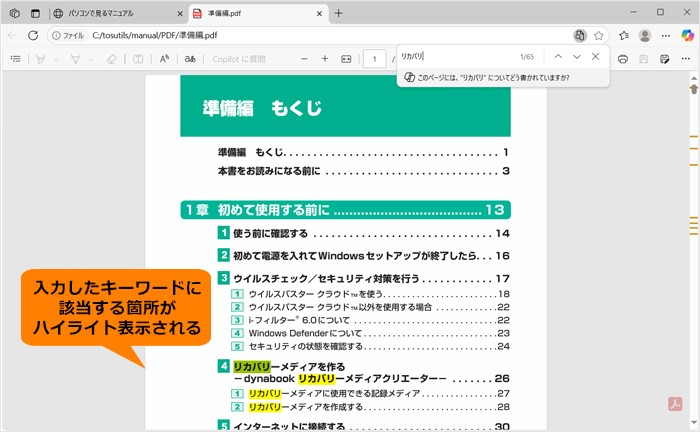
Task: Reload the current page
Action: tap(33, 35)
